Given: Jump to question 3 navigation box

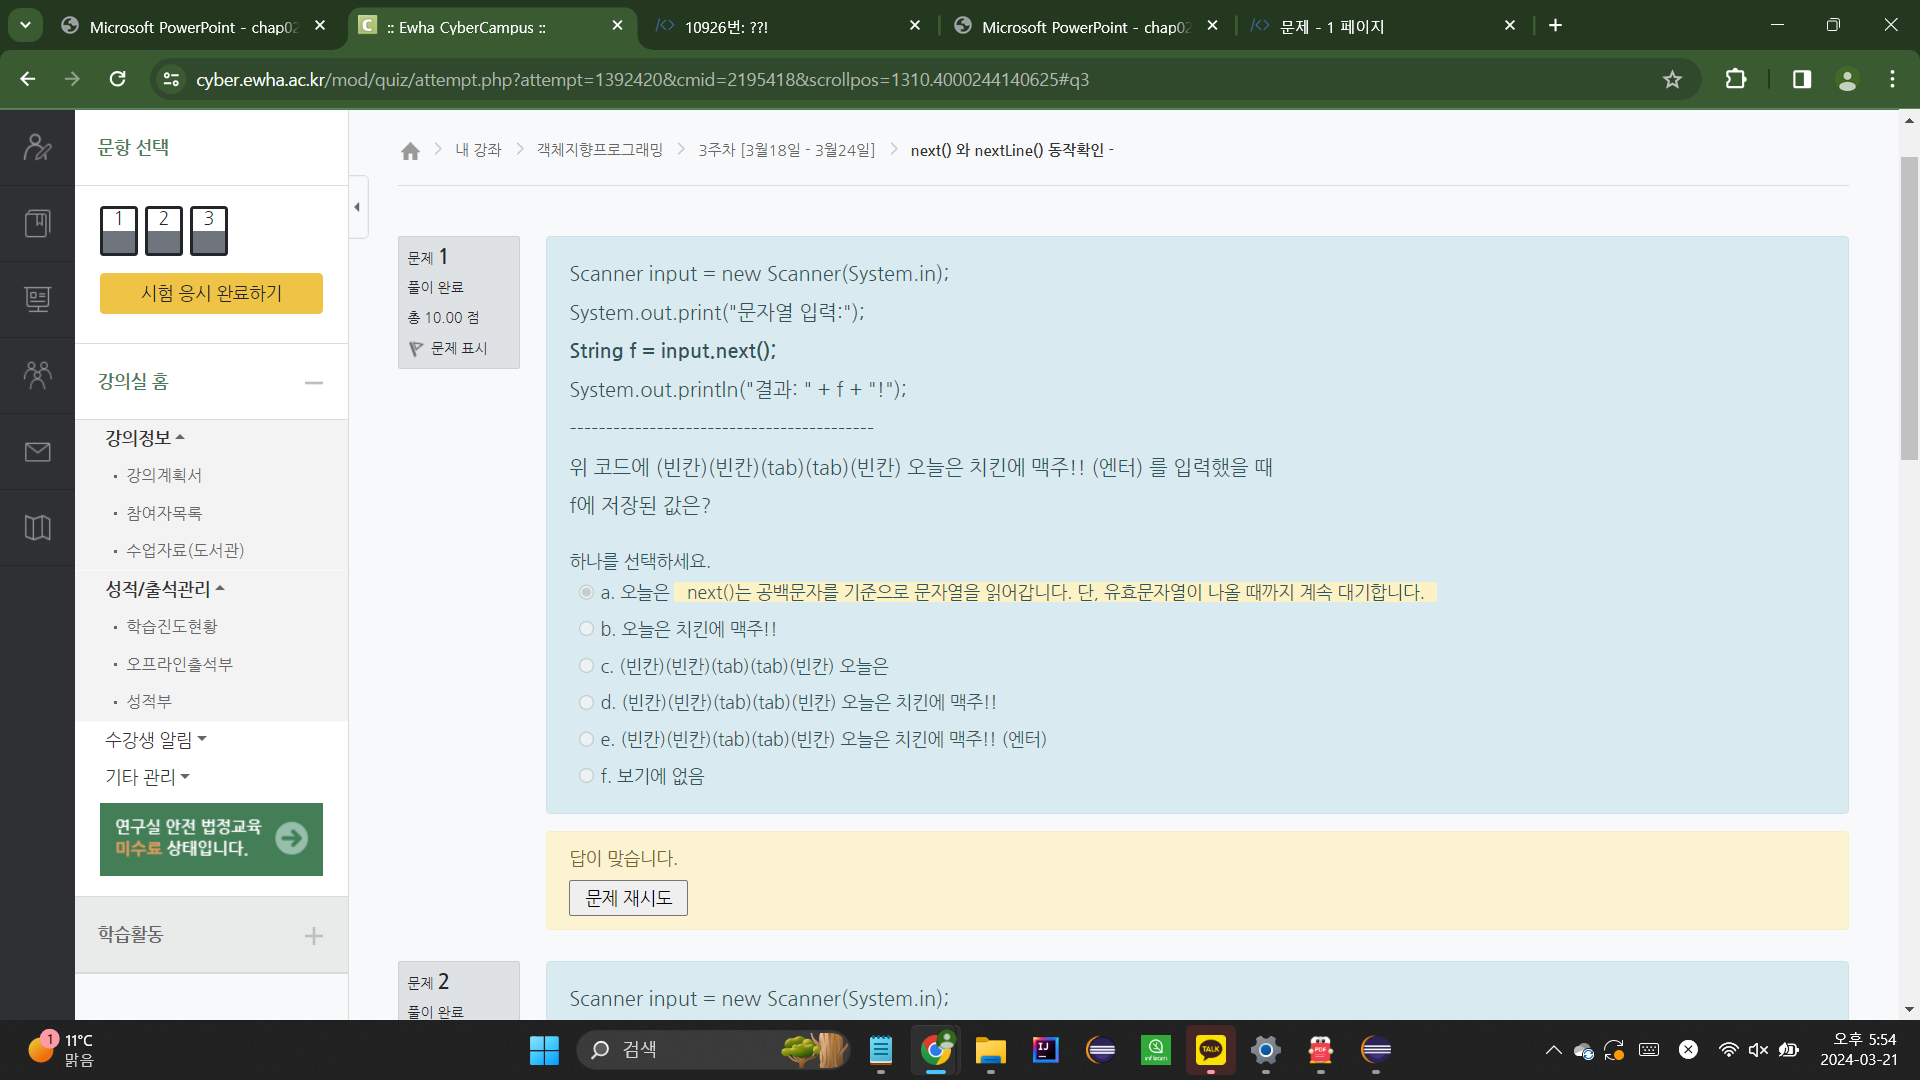Looking at the screenshot, I should (x=208, y=230).
